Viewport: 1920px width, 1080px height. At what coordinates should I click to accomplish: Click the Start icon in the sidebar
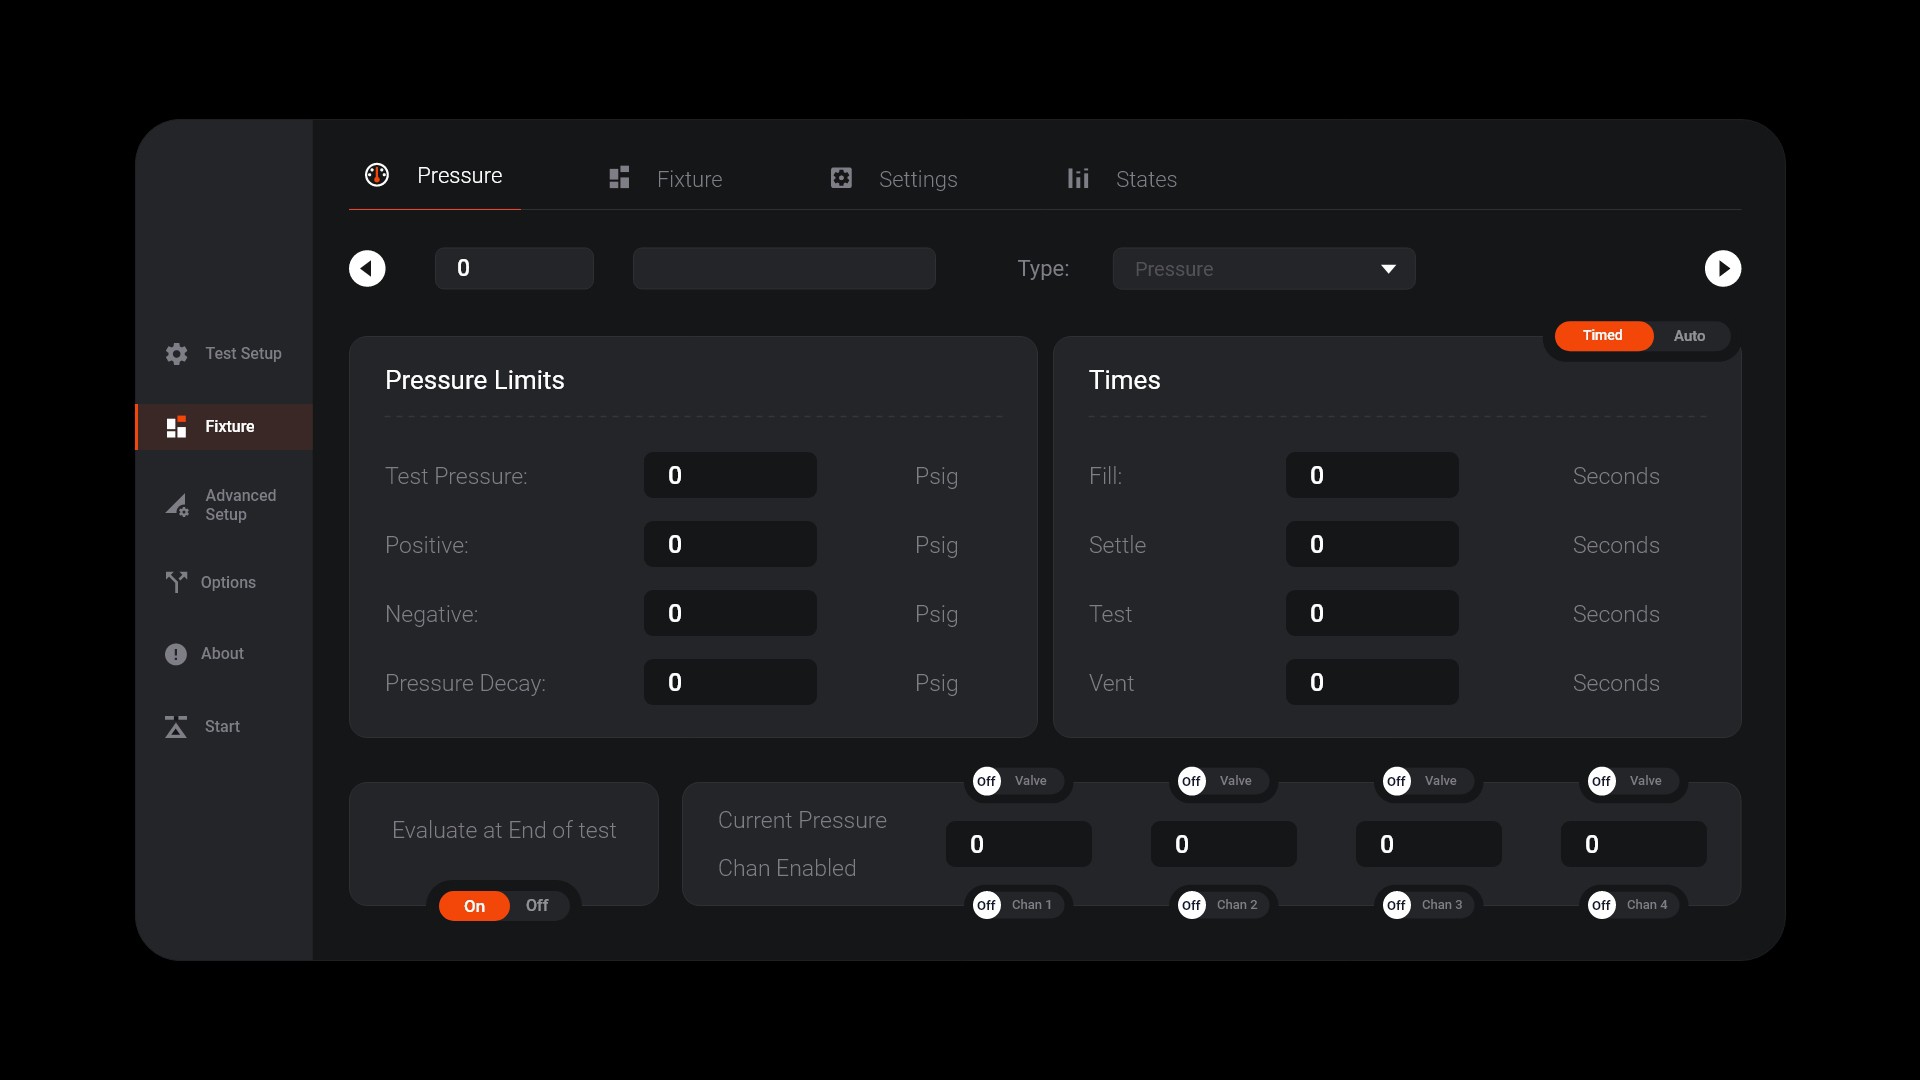[176, 727]
